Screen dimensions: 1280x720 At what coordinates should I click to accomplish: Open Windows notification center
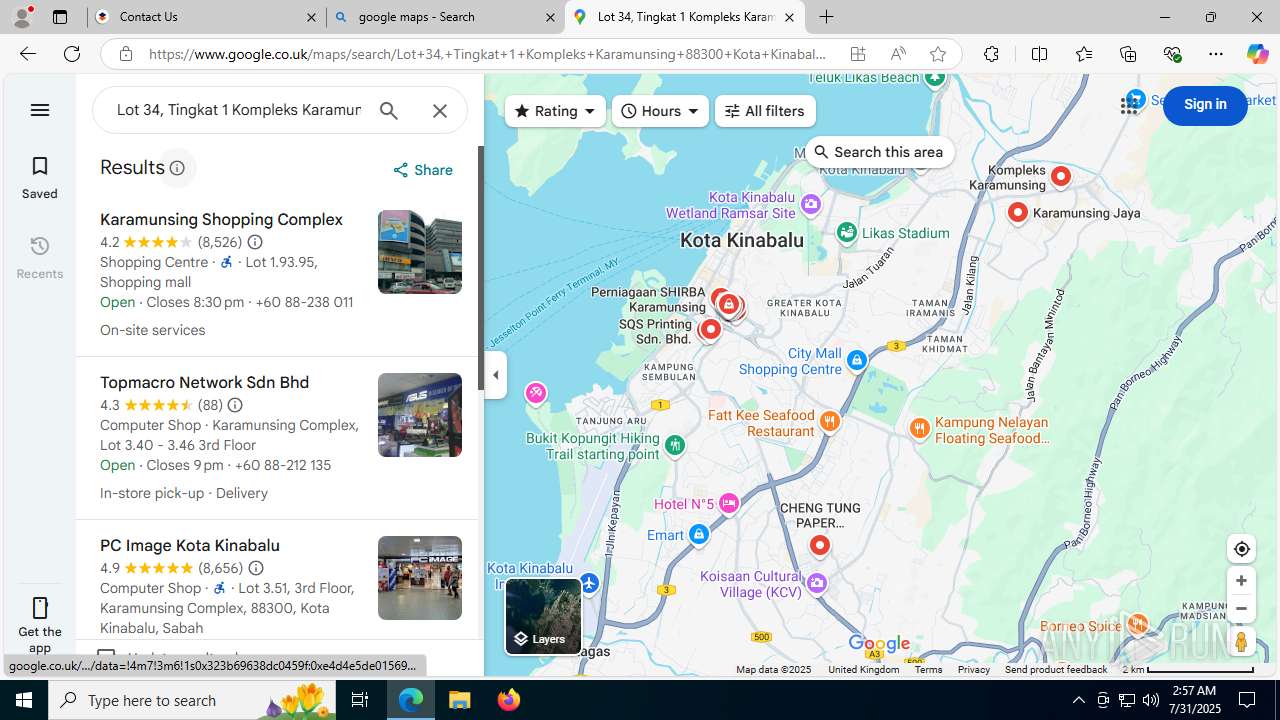tap(1247, 700)
